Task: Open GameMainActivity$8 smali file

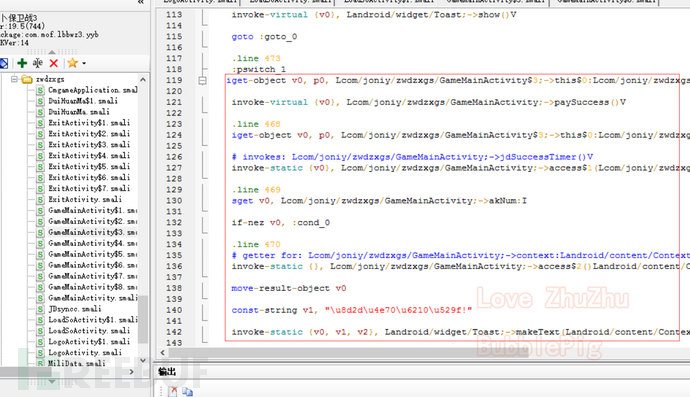Action: [x=92, y=287]
